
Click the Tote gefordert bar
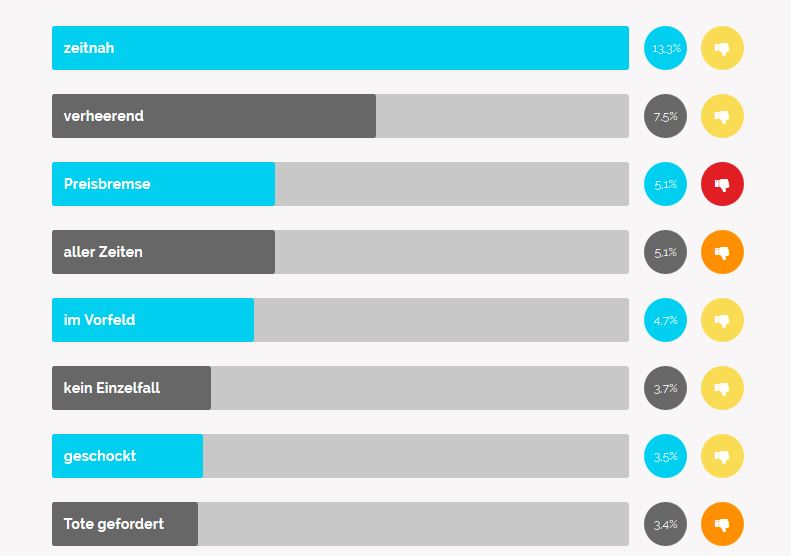pos(341,524)
